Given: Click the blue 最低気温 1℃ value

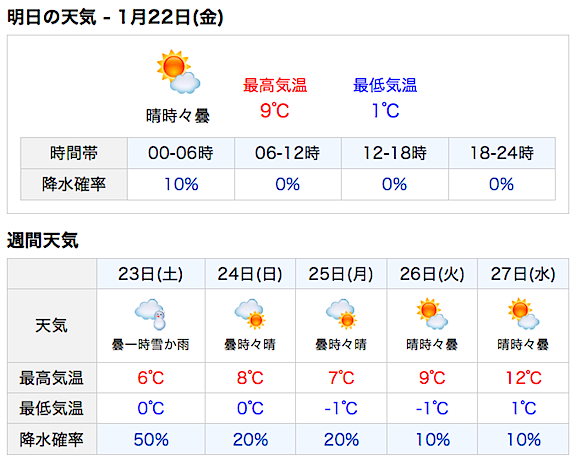Looking at the screenshot, I should (385, 111).
